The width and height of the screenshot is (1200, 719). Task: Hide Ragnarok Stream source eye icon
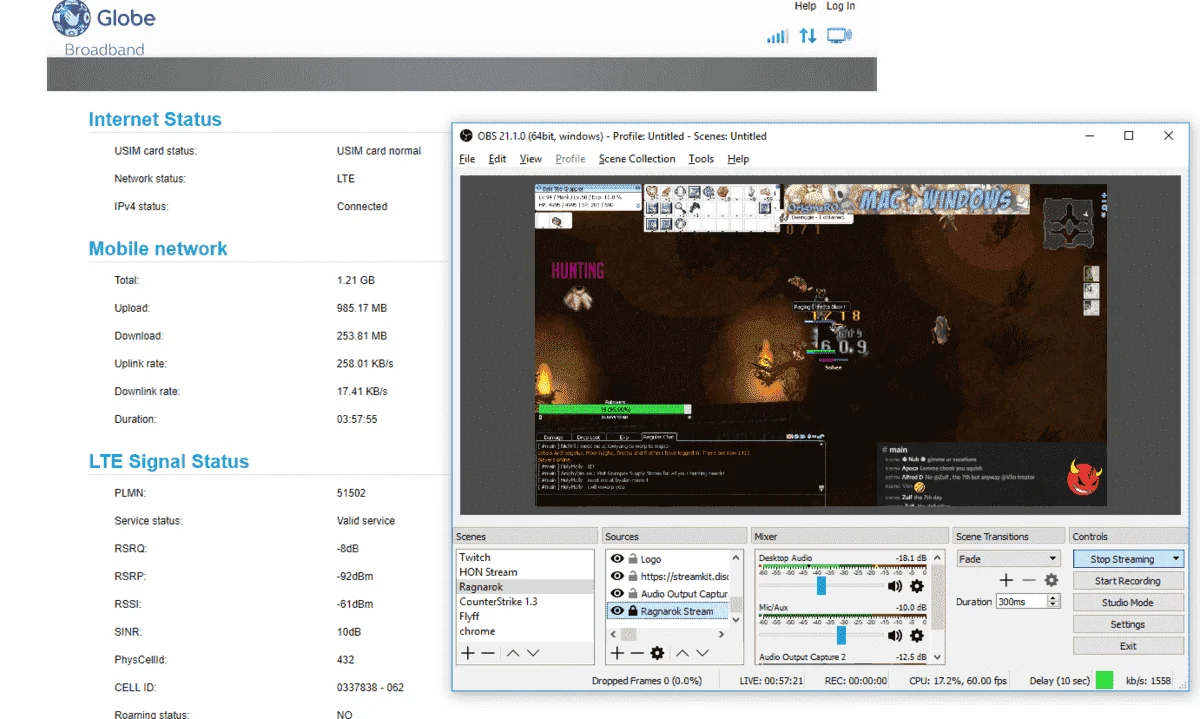point(617,610)
